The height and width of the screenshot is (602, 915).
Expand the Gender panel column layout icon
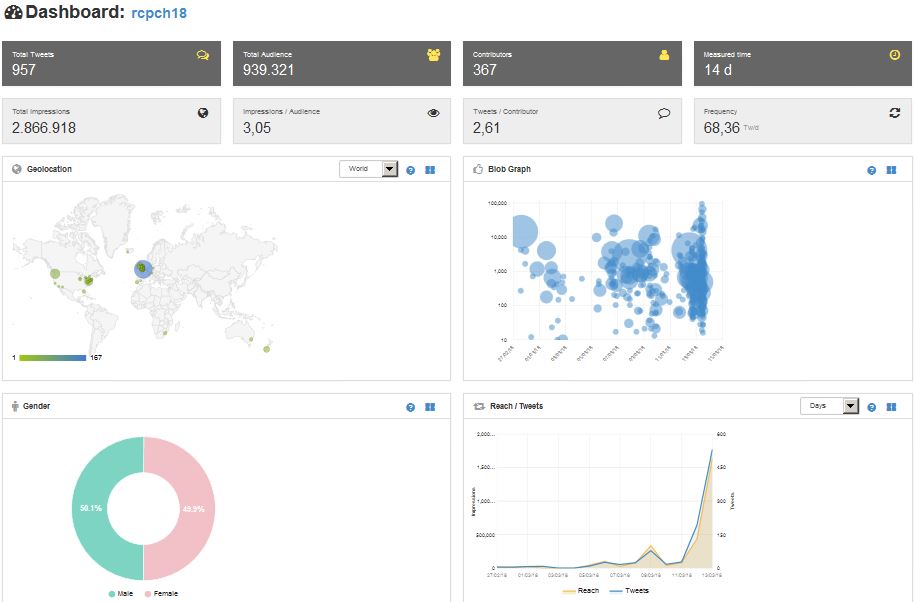[430, 407]
